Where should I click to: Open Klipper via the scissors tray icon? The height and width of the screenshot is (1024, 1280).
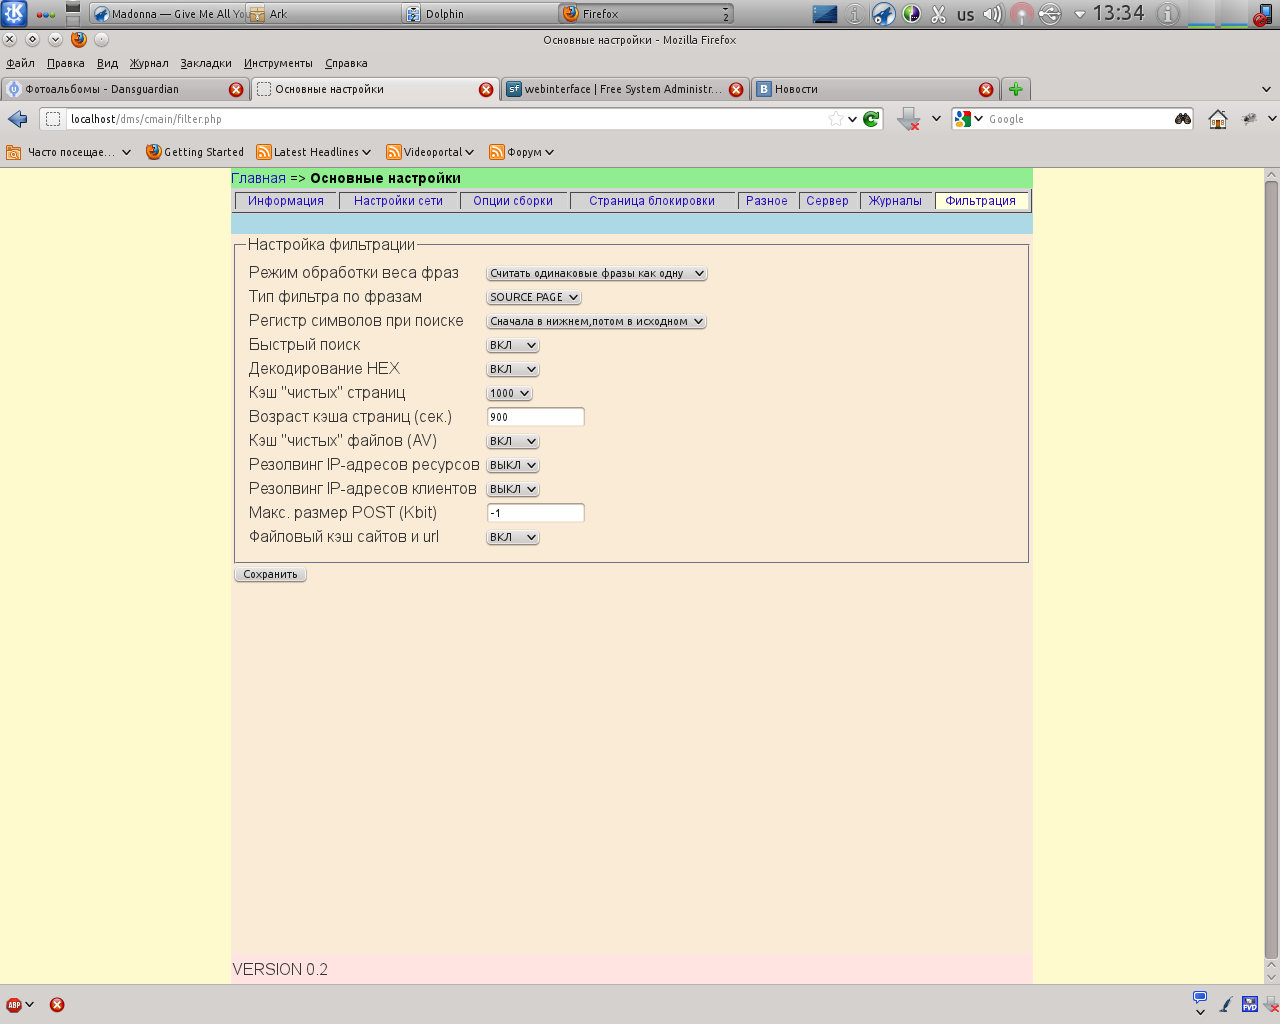(x=938, y=14)
